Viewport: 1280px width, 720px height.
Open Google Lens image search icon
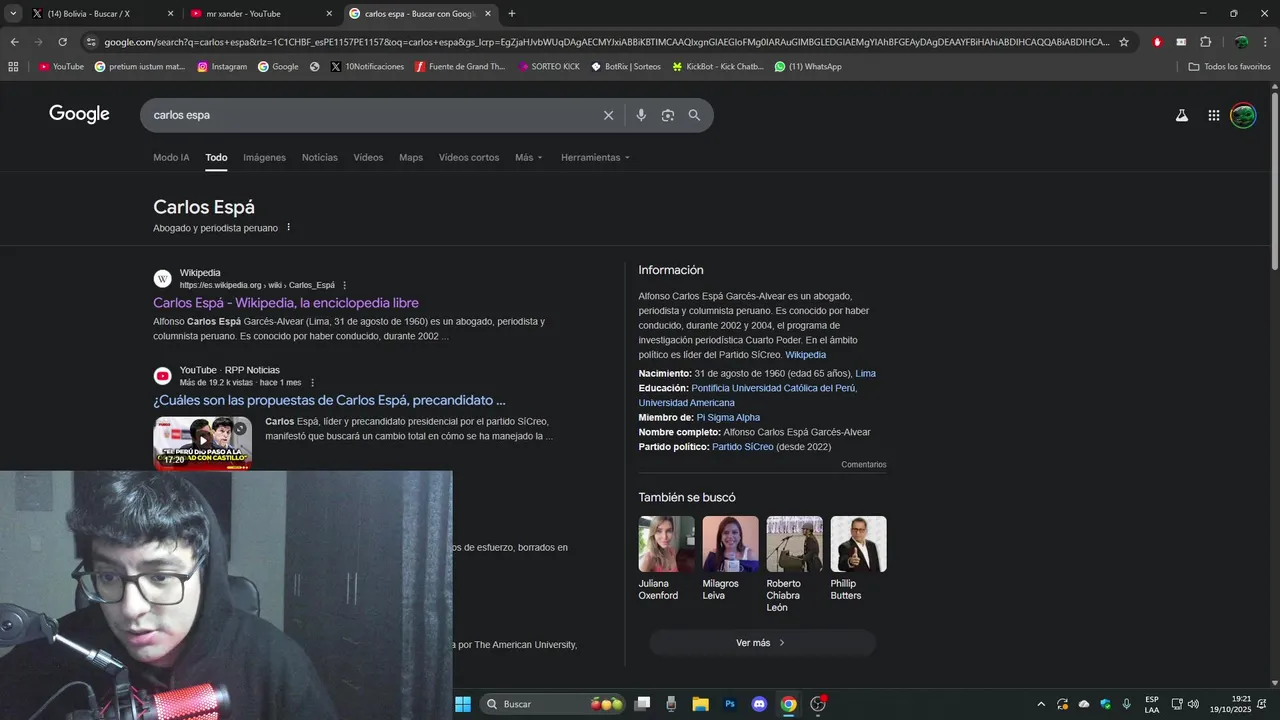(668, 115)
